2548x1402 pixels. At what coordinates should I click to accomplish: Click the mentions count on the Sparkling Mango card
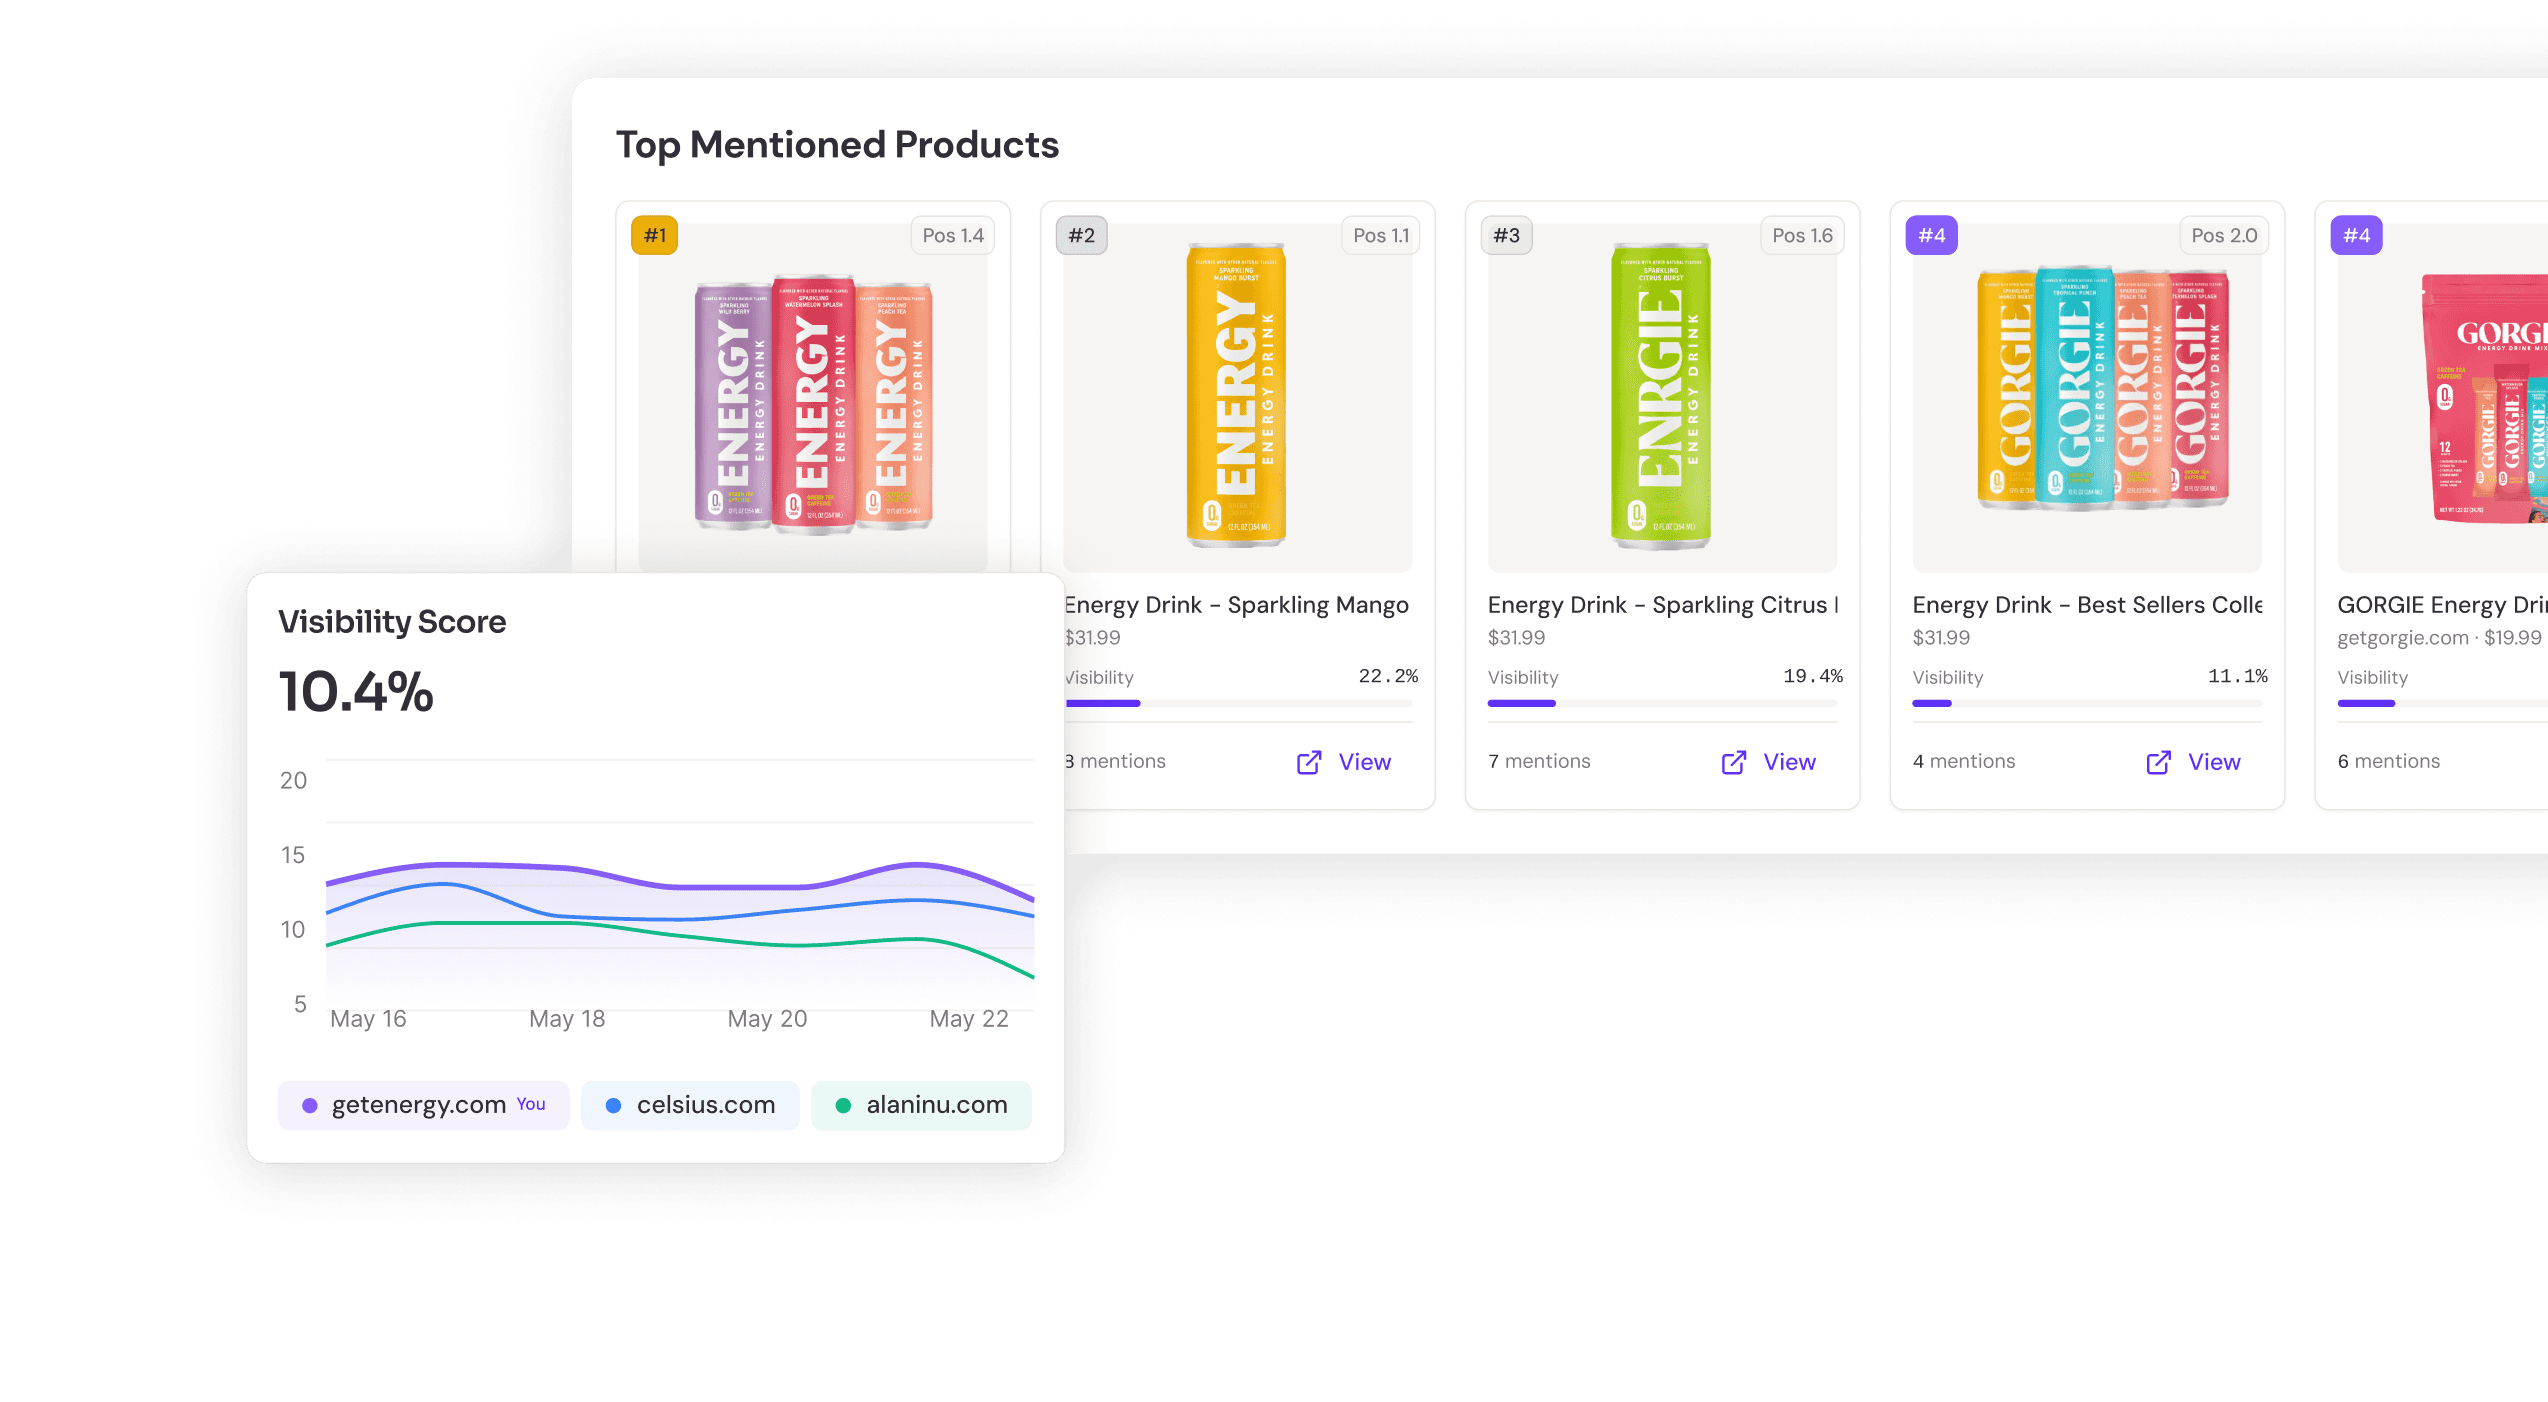tap(1116, 761)
